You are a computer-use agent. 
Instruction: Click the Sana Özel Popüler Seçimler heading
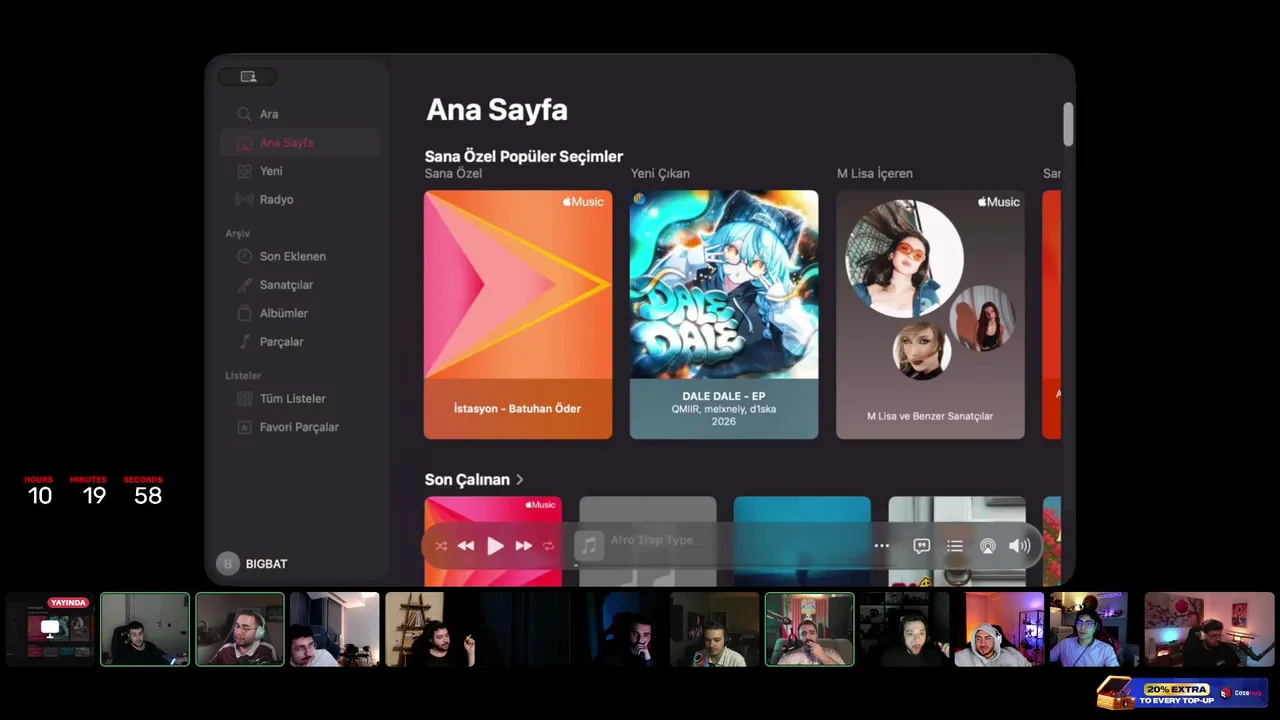(524, 156)
